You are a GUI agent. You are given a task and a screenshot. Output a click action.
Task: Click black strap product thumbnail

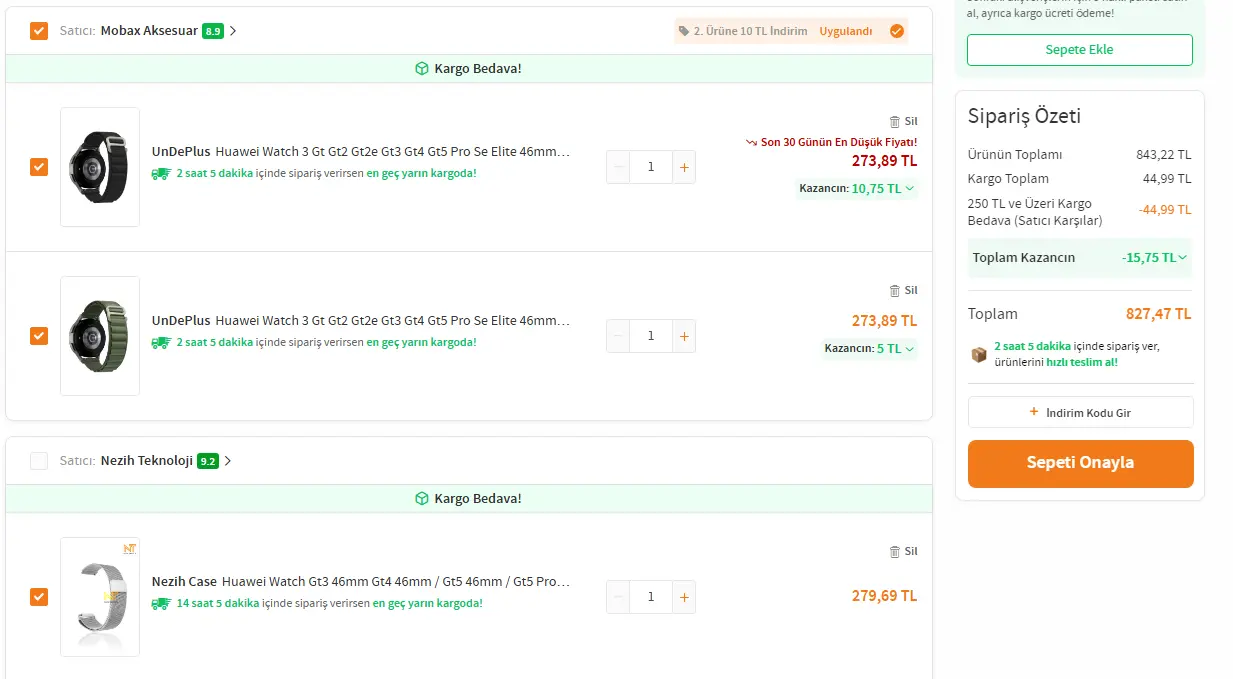click(x=100, y=167)
